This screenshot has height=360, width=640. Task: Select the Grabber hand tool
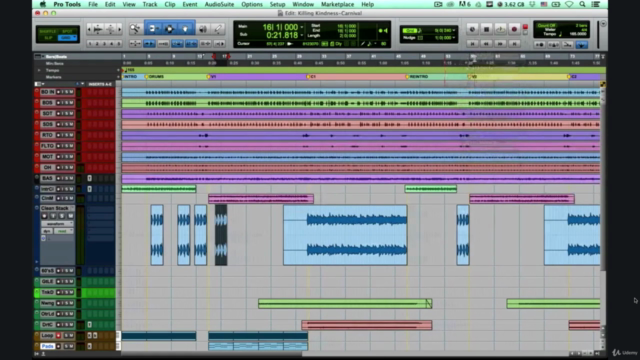point(185,29)
